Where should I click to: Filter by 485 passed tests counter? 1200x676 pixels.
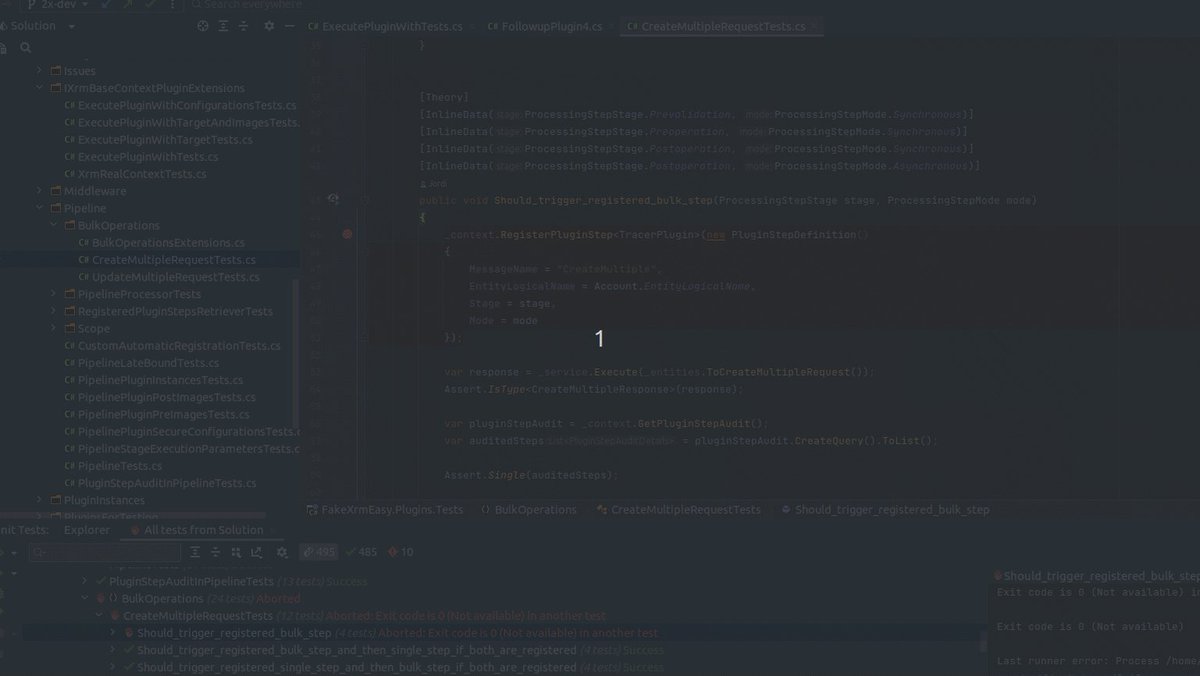[x=362, y=552]
